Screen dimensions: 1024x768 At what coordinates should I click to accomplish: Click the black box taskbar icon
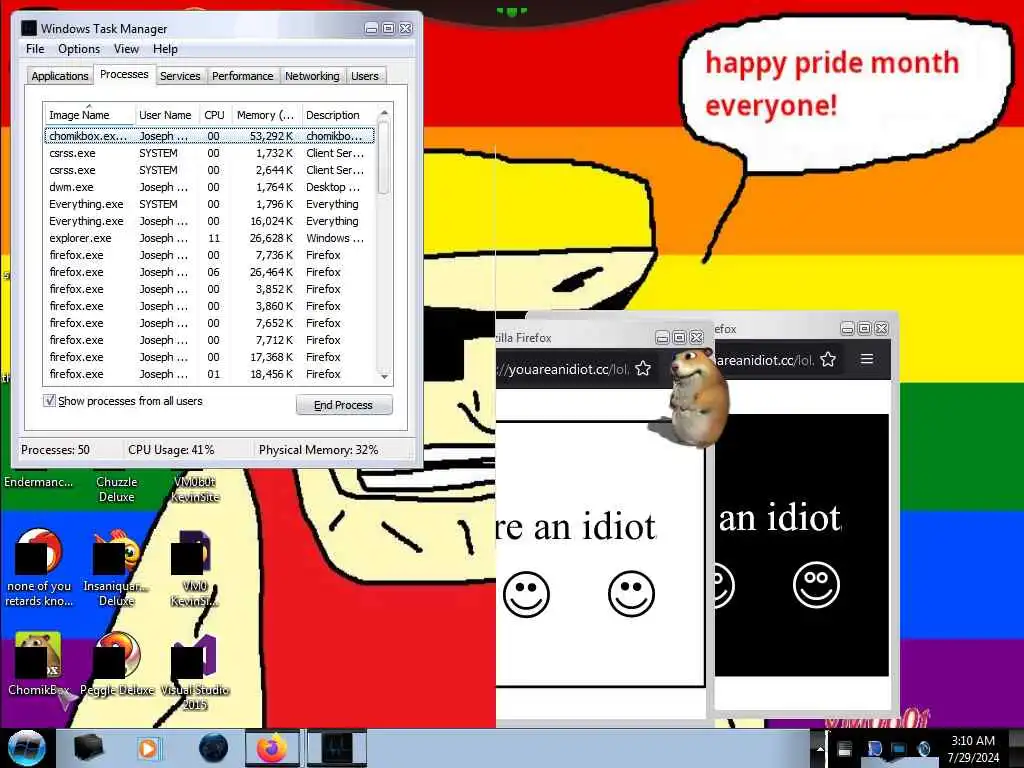click(x=88, y=748)
